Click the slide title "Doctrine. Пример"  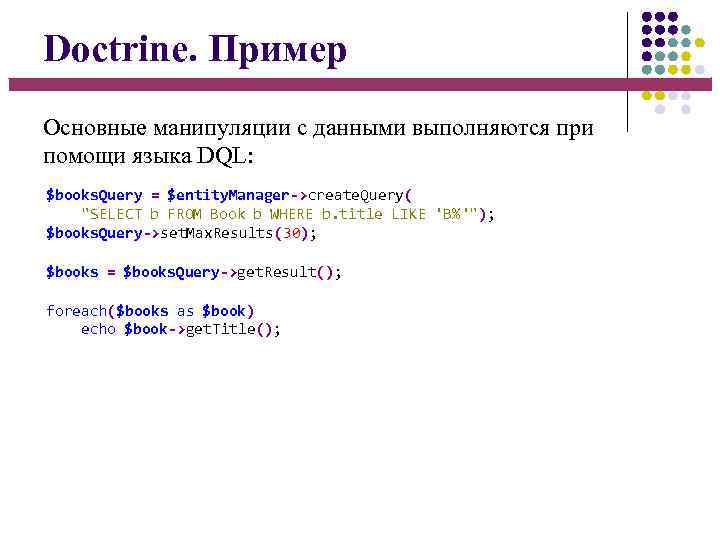click(195, 50)
